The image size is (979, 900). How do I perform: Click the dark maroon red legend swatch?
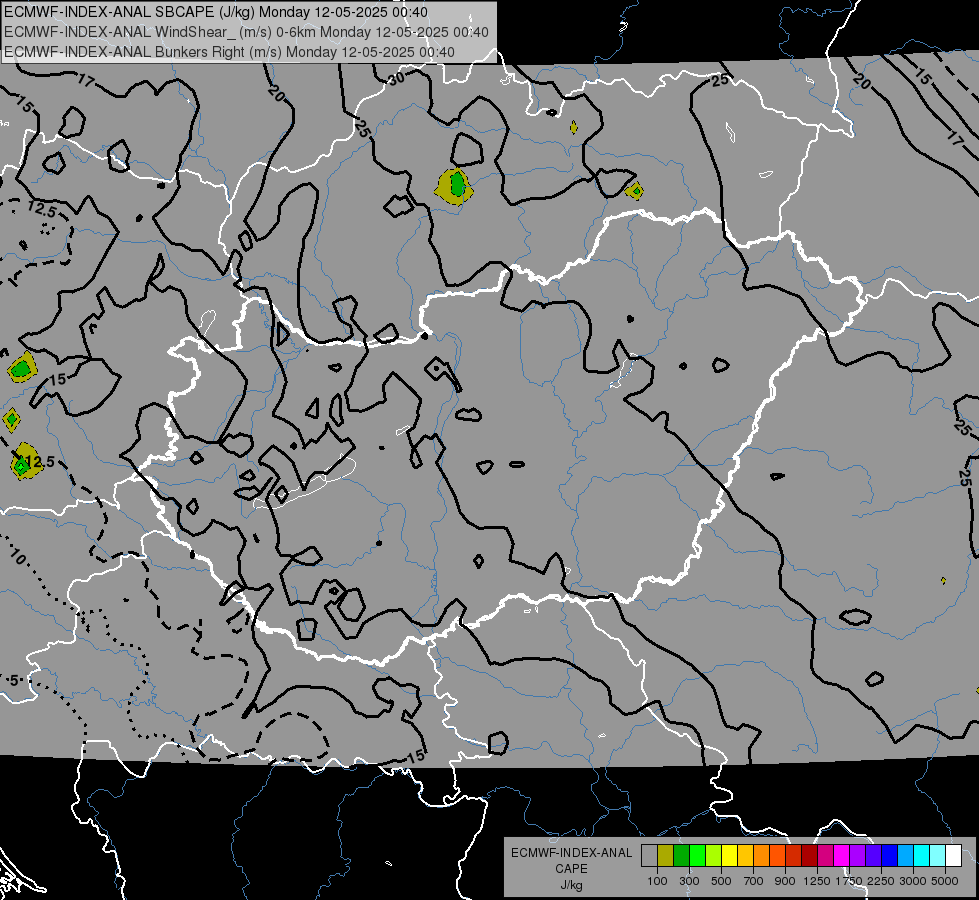tap(810, 855)
